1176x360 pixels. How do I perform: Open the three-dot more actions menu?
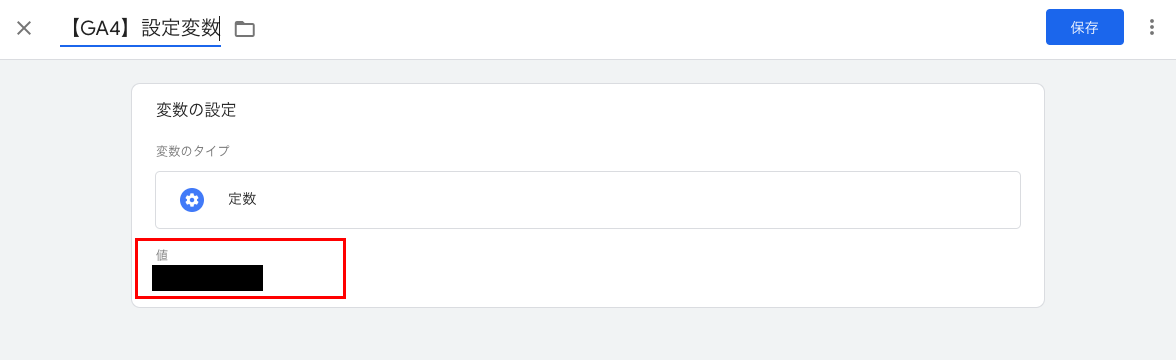[1152, 28]
